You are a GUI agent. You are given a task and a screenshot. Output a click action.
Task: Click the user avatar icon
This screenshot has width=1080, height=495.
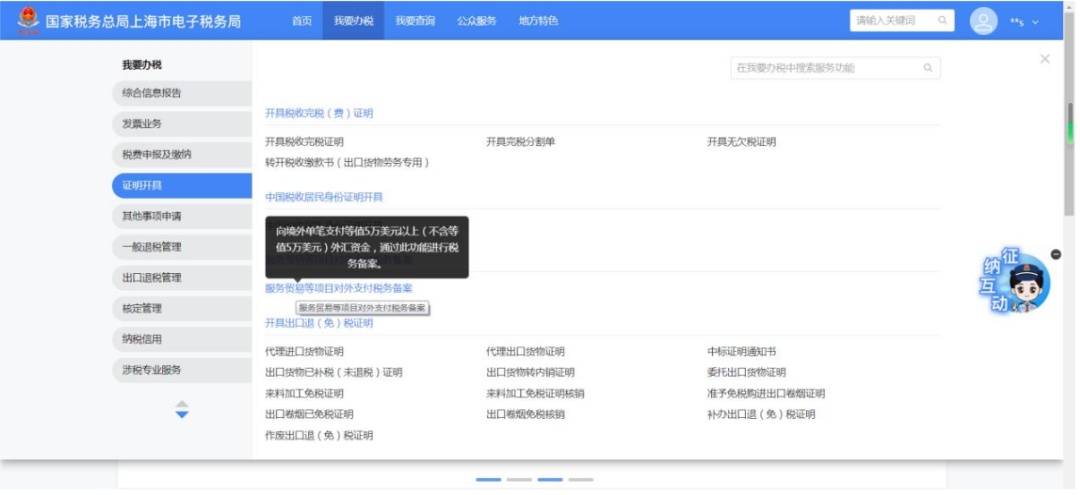tap(984, 21)
